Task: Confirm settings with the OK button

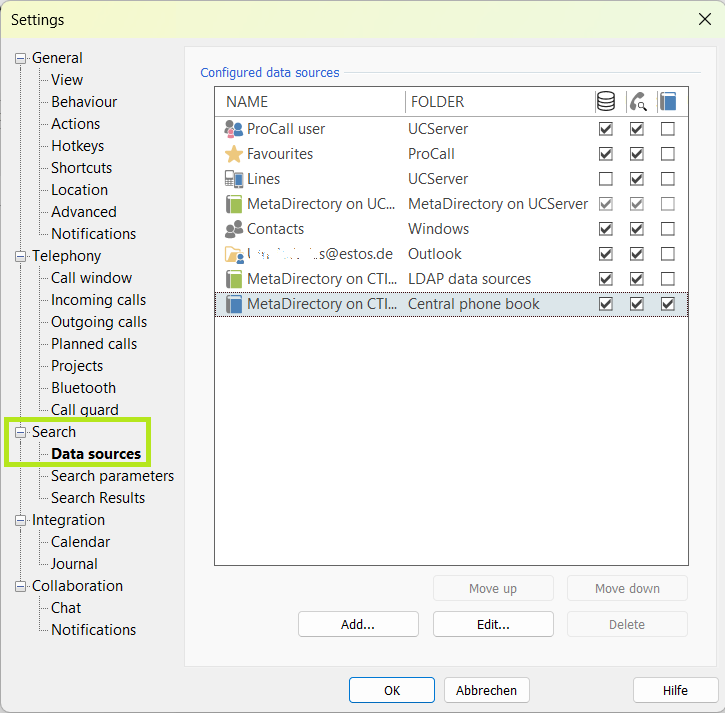Action: tap(391, 690)
